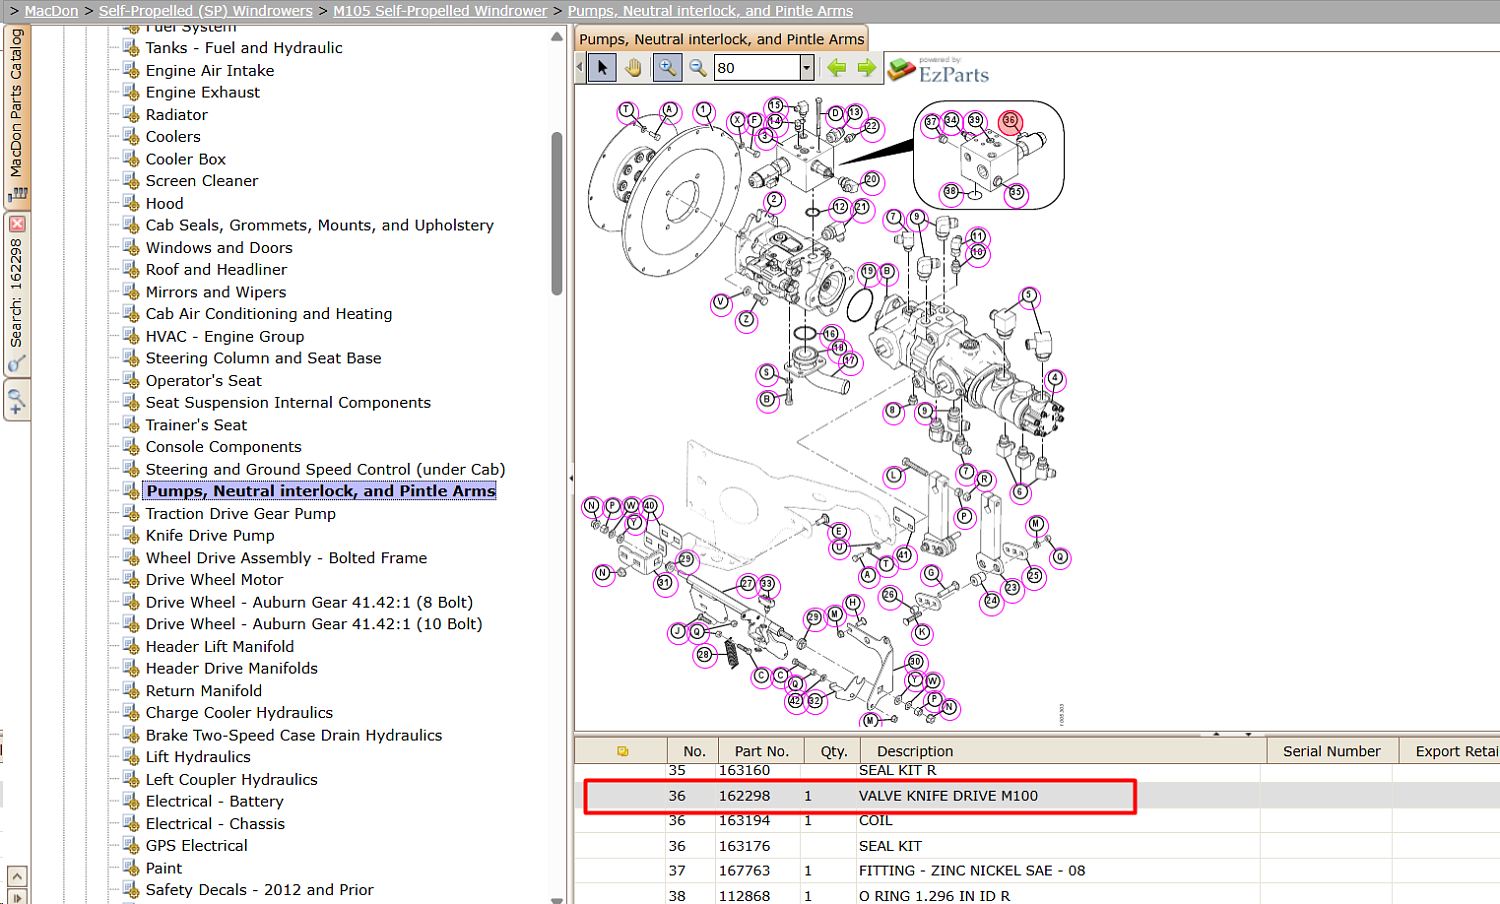Click the Radiator page icon
The image size is (1500, 904).
pyautogui.click(x=131, y=114)
